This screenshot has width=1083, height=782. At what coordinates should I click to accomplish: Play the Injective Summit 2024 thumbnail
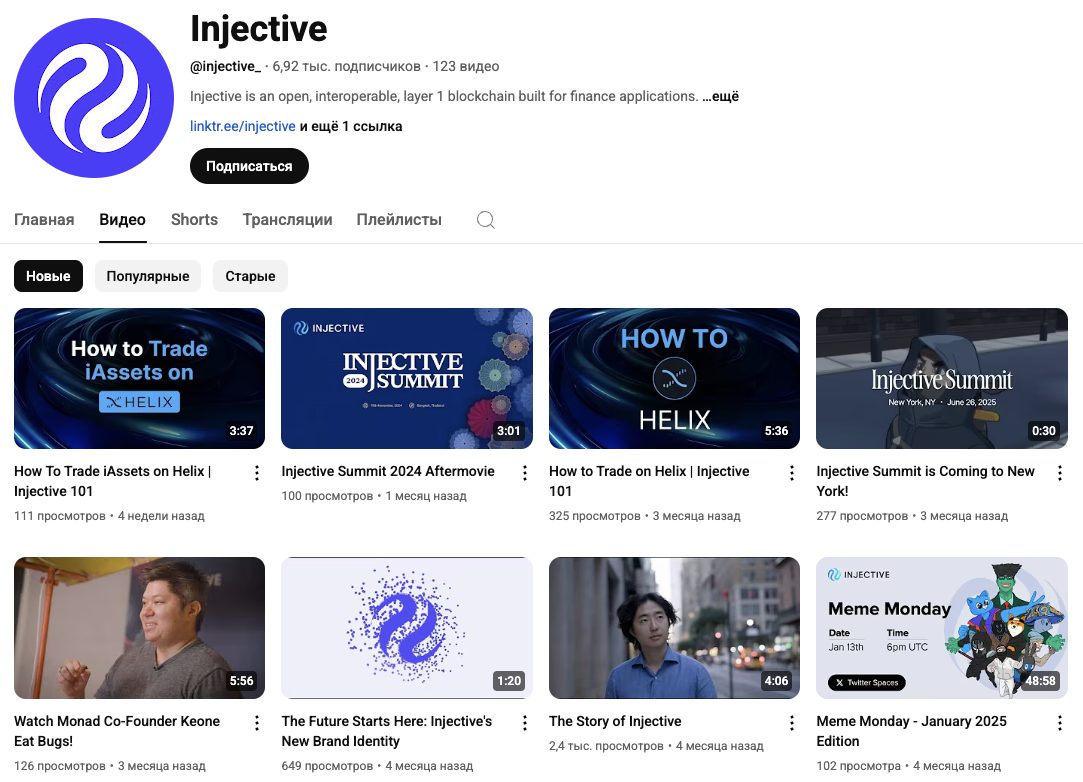pyautogui.click(x=407, y=379)
